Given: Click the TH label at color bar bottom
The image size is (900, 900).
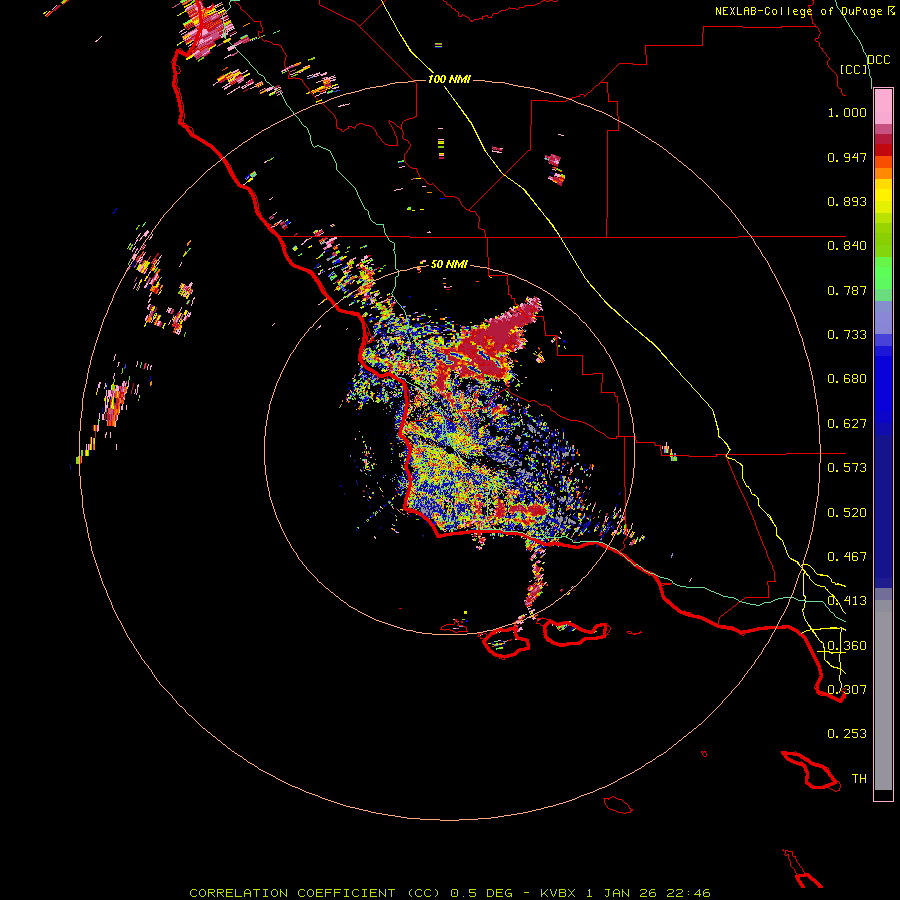Looking at the screenshot, I should (x=859, y=779).
